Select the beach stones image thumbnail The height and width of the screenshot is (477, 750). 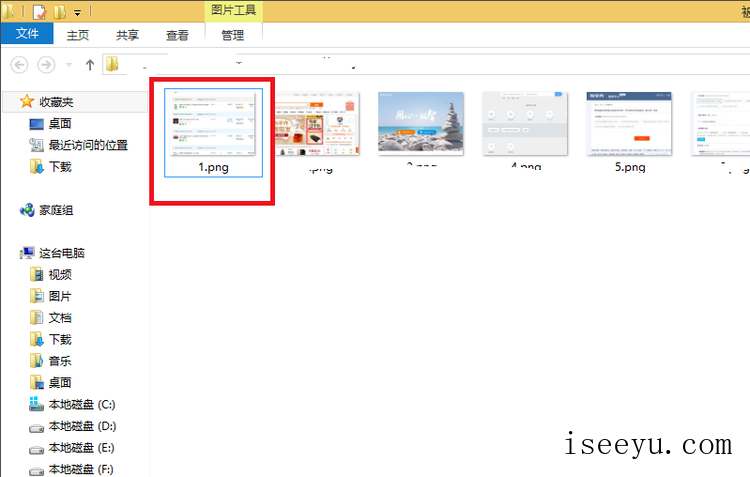pos(421,123)
